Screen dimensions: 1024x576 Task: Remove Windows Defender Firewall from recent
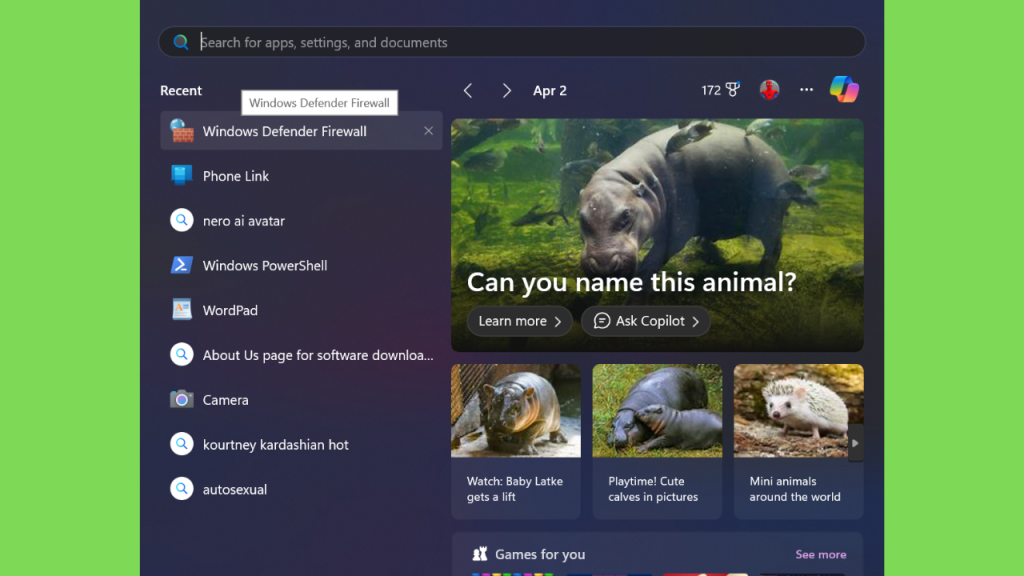428,131
